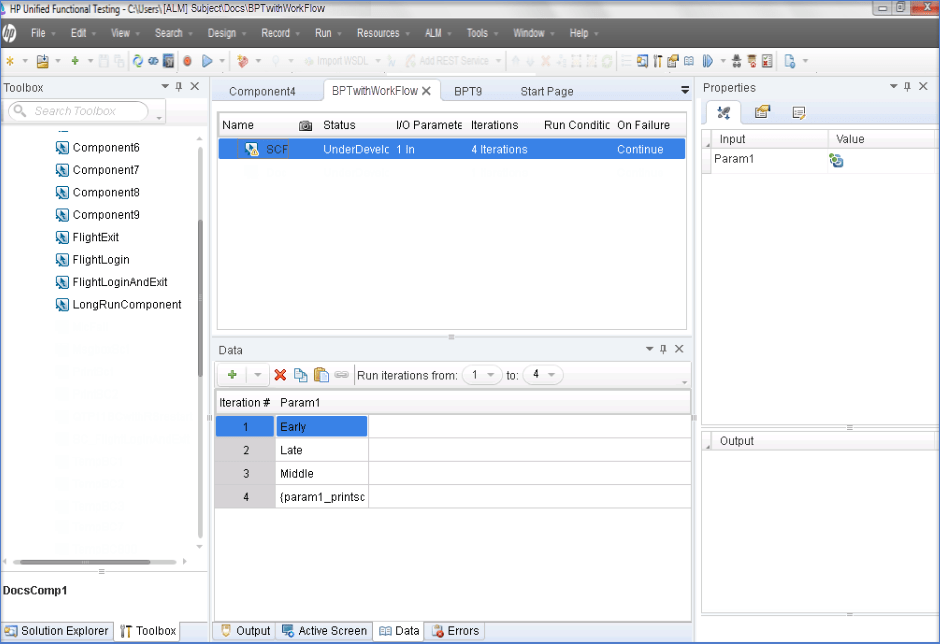Open the Active Screen view
Image resolution: width=940 pixels, height=644 pixels.
(x=324, y=631)
